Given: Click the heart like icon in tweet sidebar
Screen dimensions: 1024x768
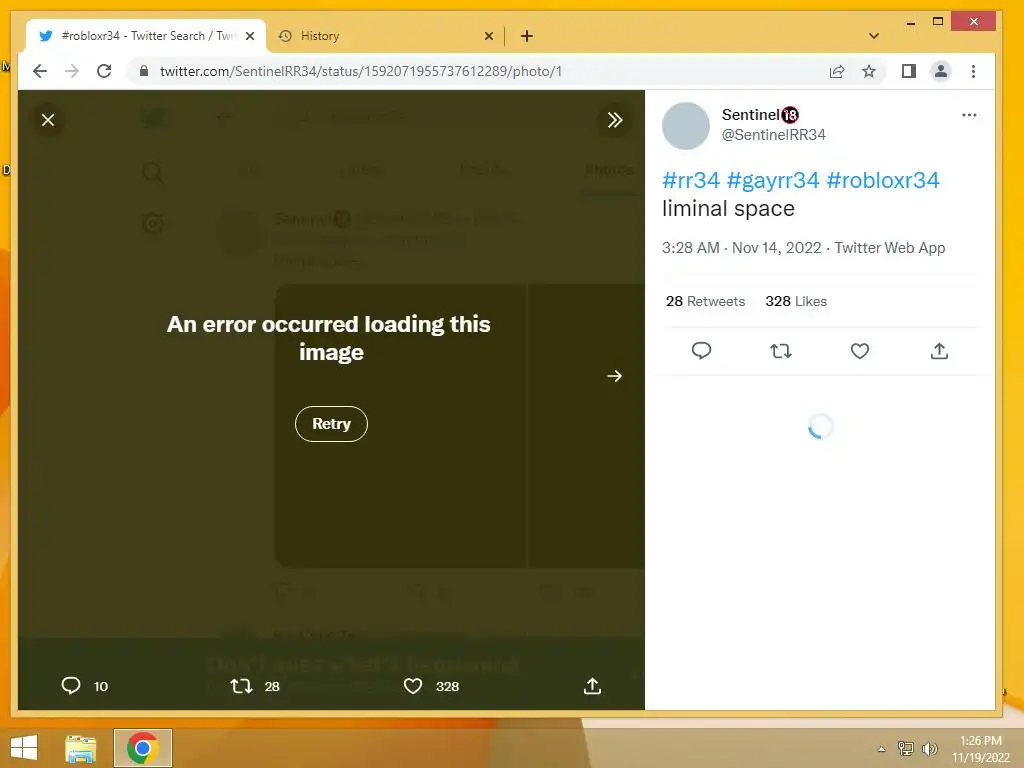Looking at the screenshot, I should [860, 351].
